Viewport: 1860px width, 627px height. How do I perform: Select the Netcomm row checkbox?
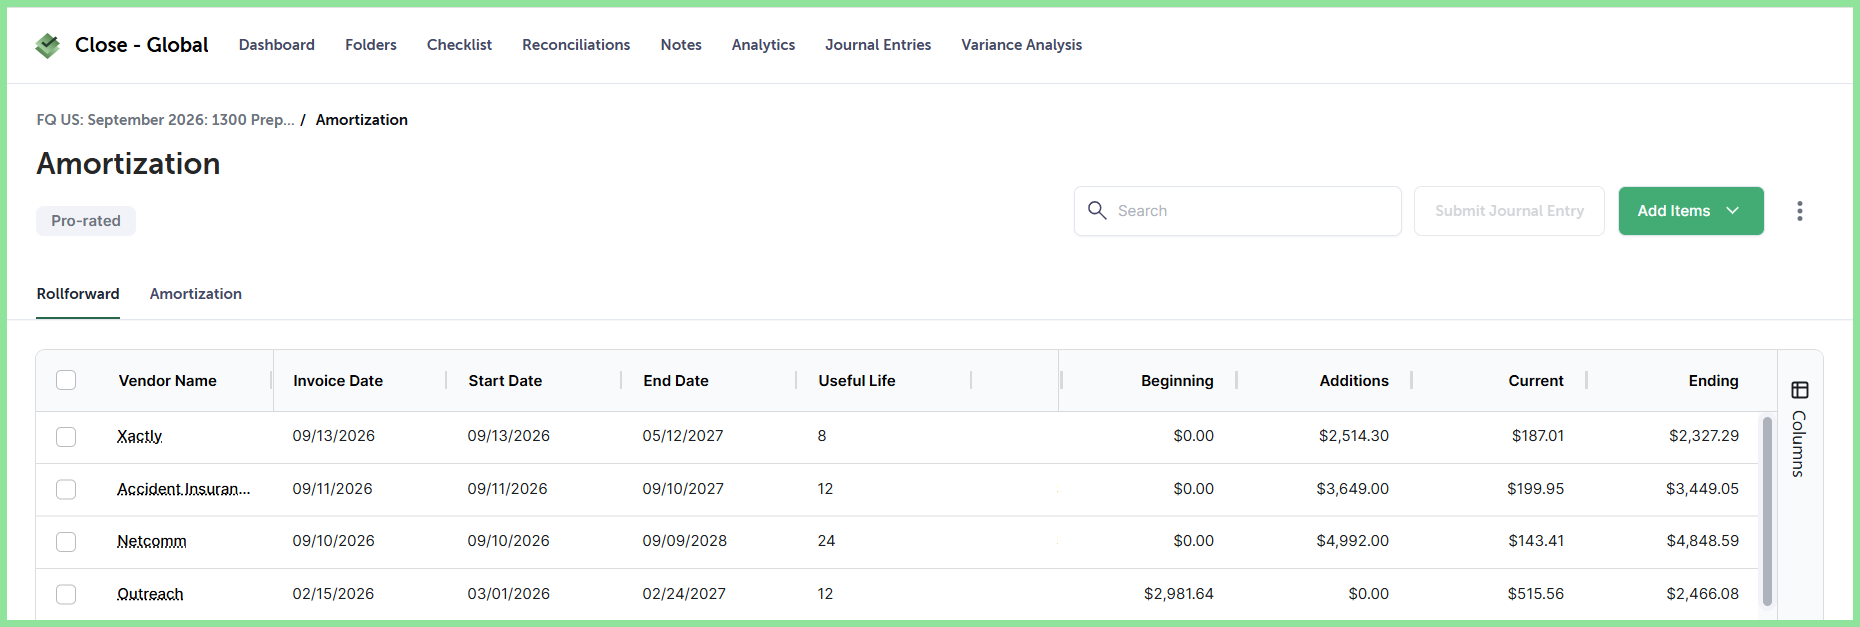(x=66, y=542)
